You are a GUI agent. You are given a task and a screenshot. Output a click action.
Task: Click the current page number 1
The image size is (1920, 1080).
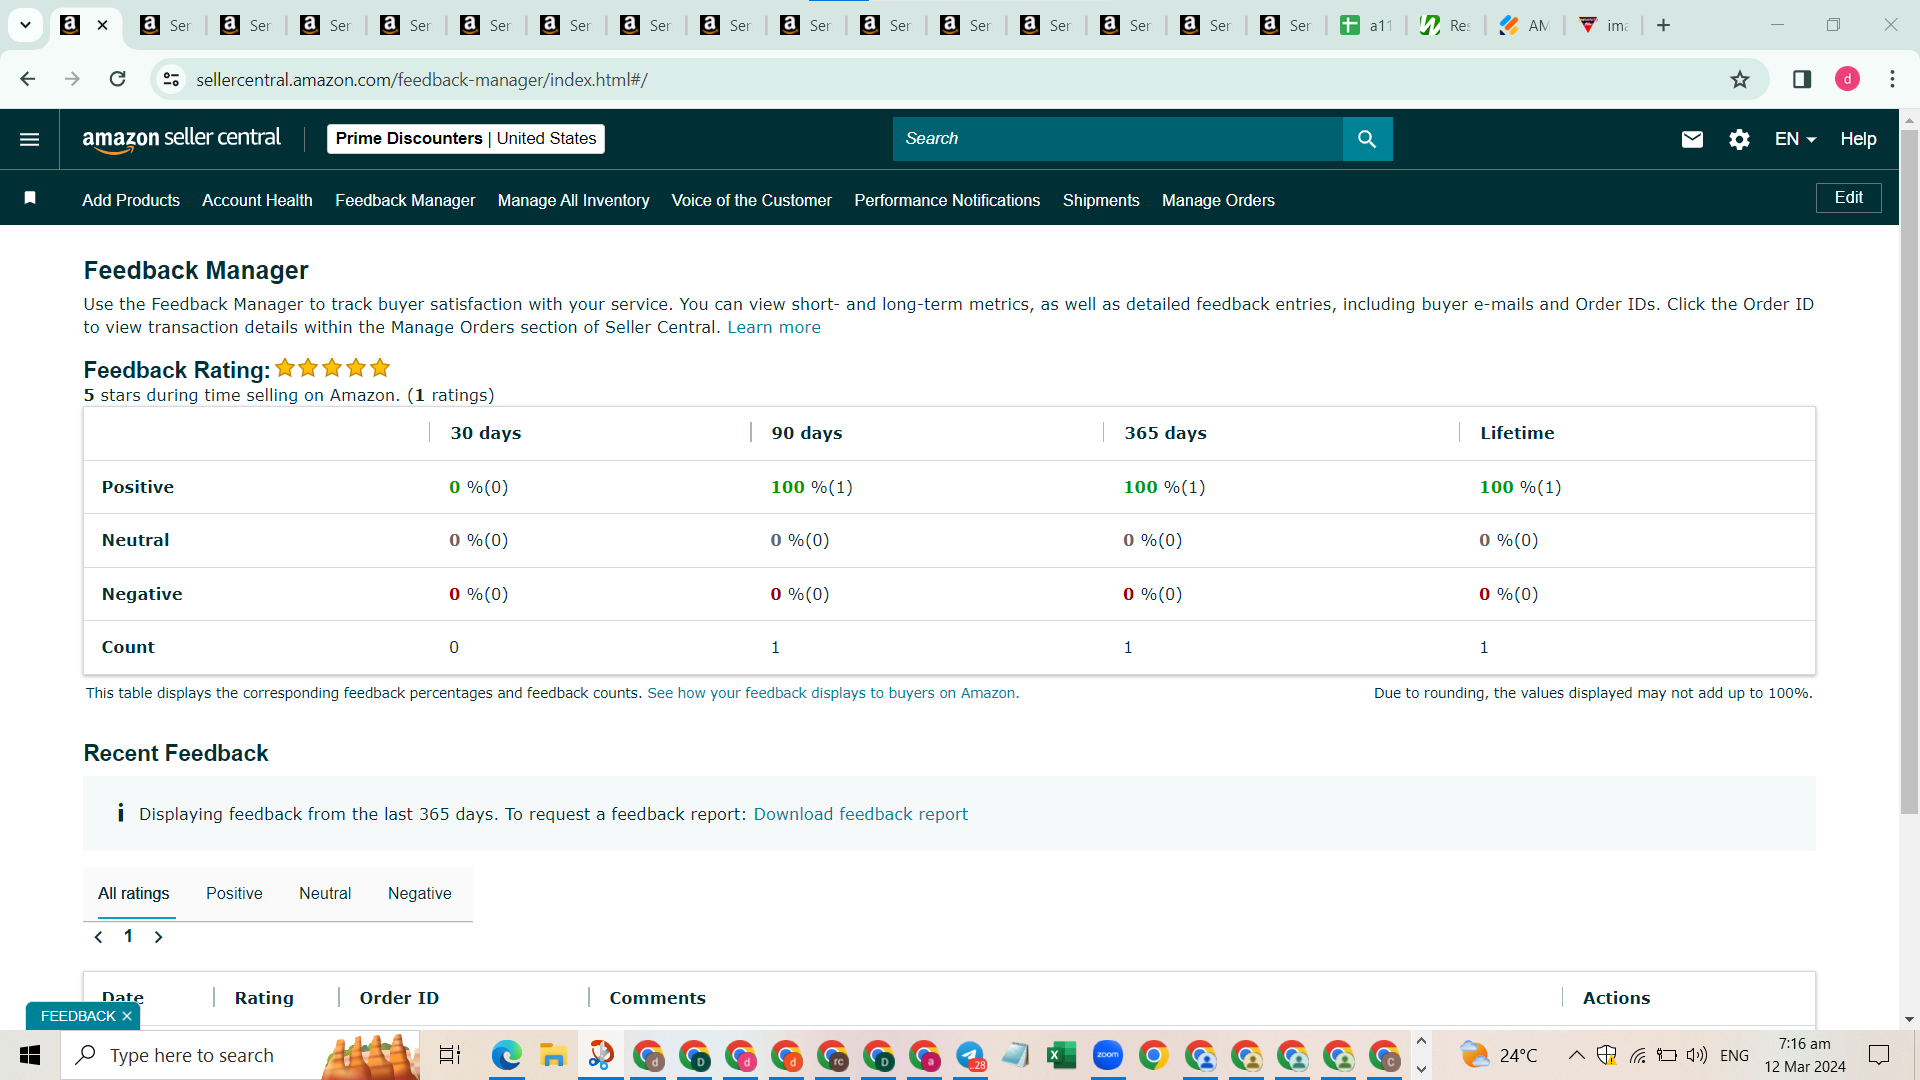(x=128, y=936)
